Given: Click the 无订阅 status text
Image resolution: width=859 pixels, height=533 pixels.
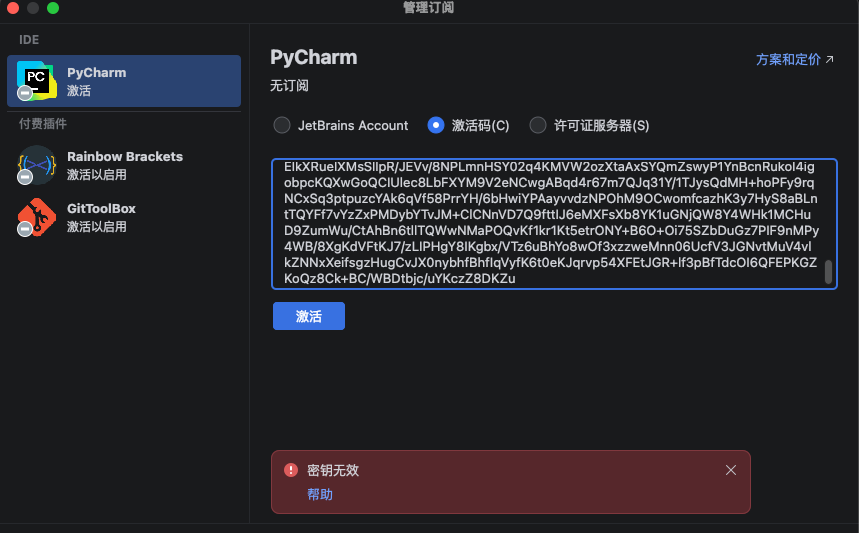Looking at the screenshot, I should tap(289, 85).
